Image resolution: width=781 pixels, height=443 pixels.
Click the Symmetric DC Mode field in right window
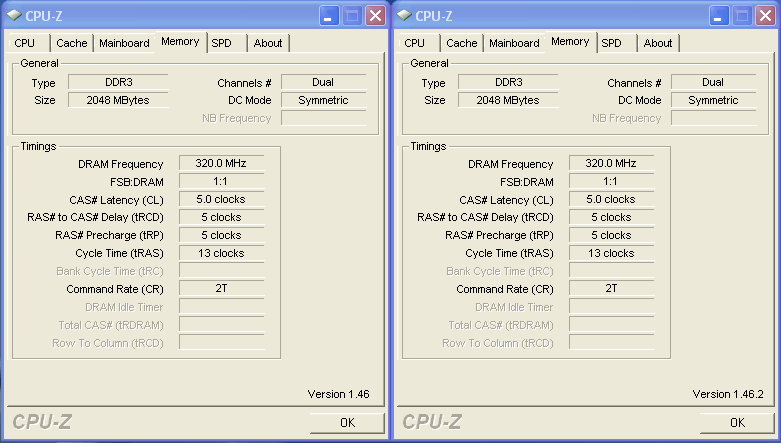tap(713, 100)
